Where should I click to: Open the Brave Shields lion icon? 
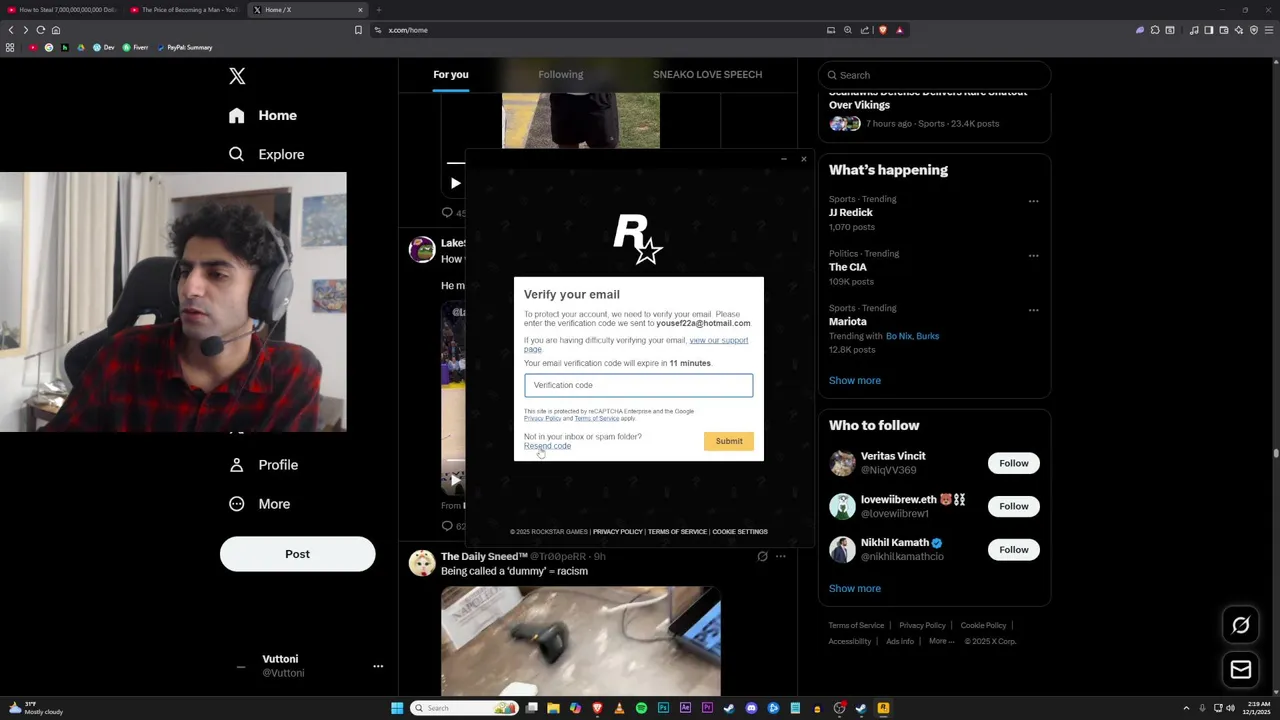(x=882, y=30)
